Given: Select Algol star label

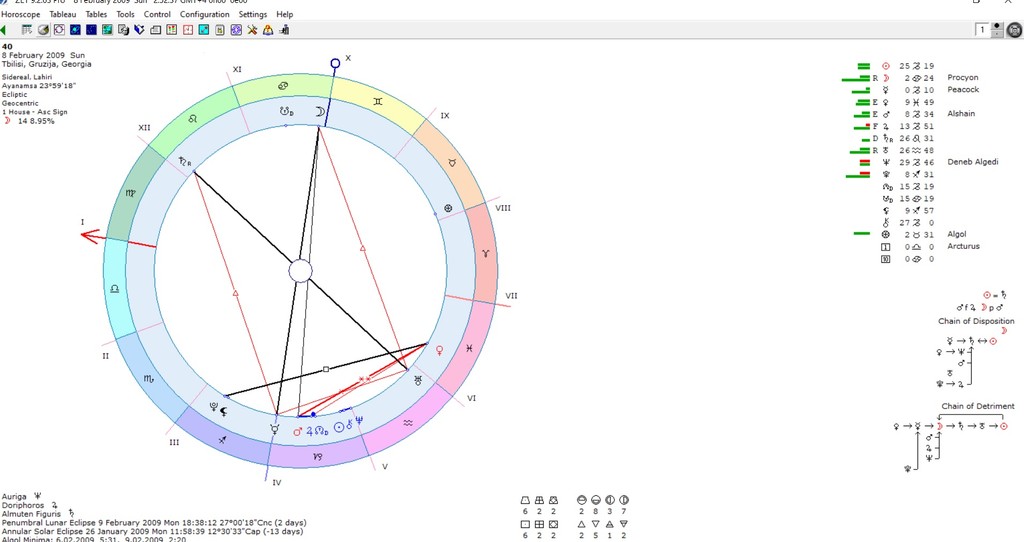Looking at the screenshot, I should (957, 234).
